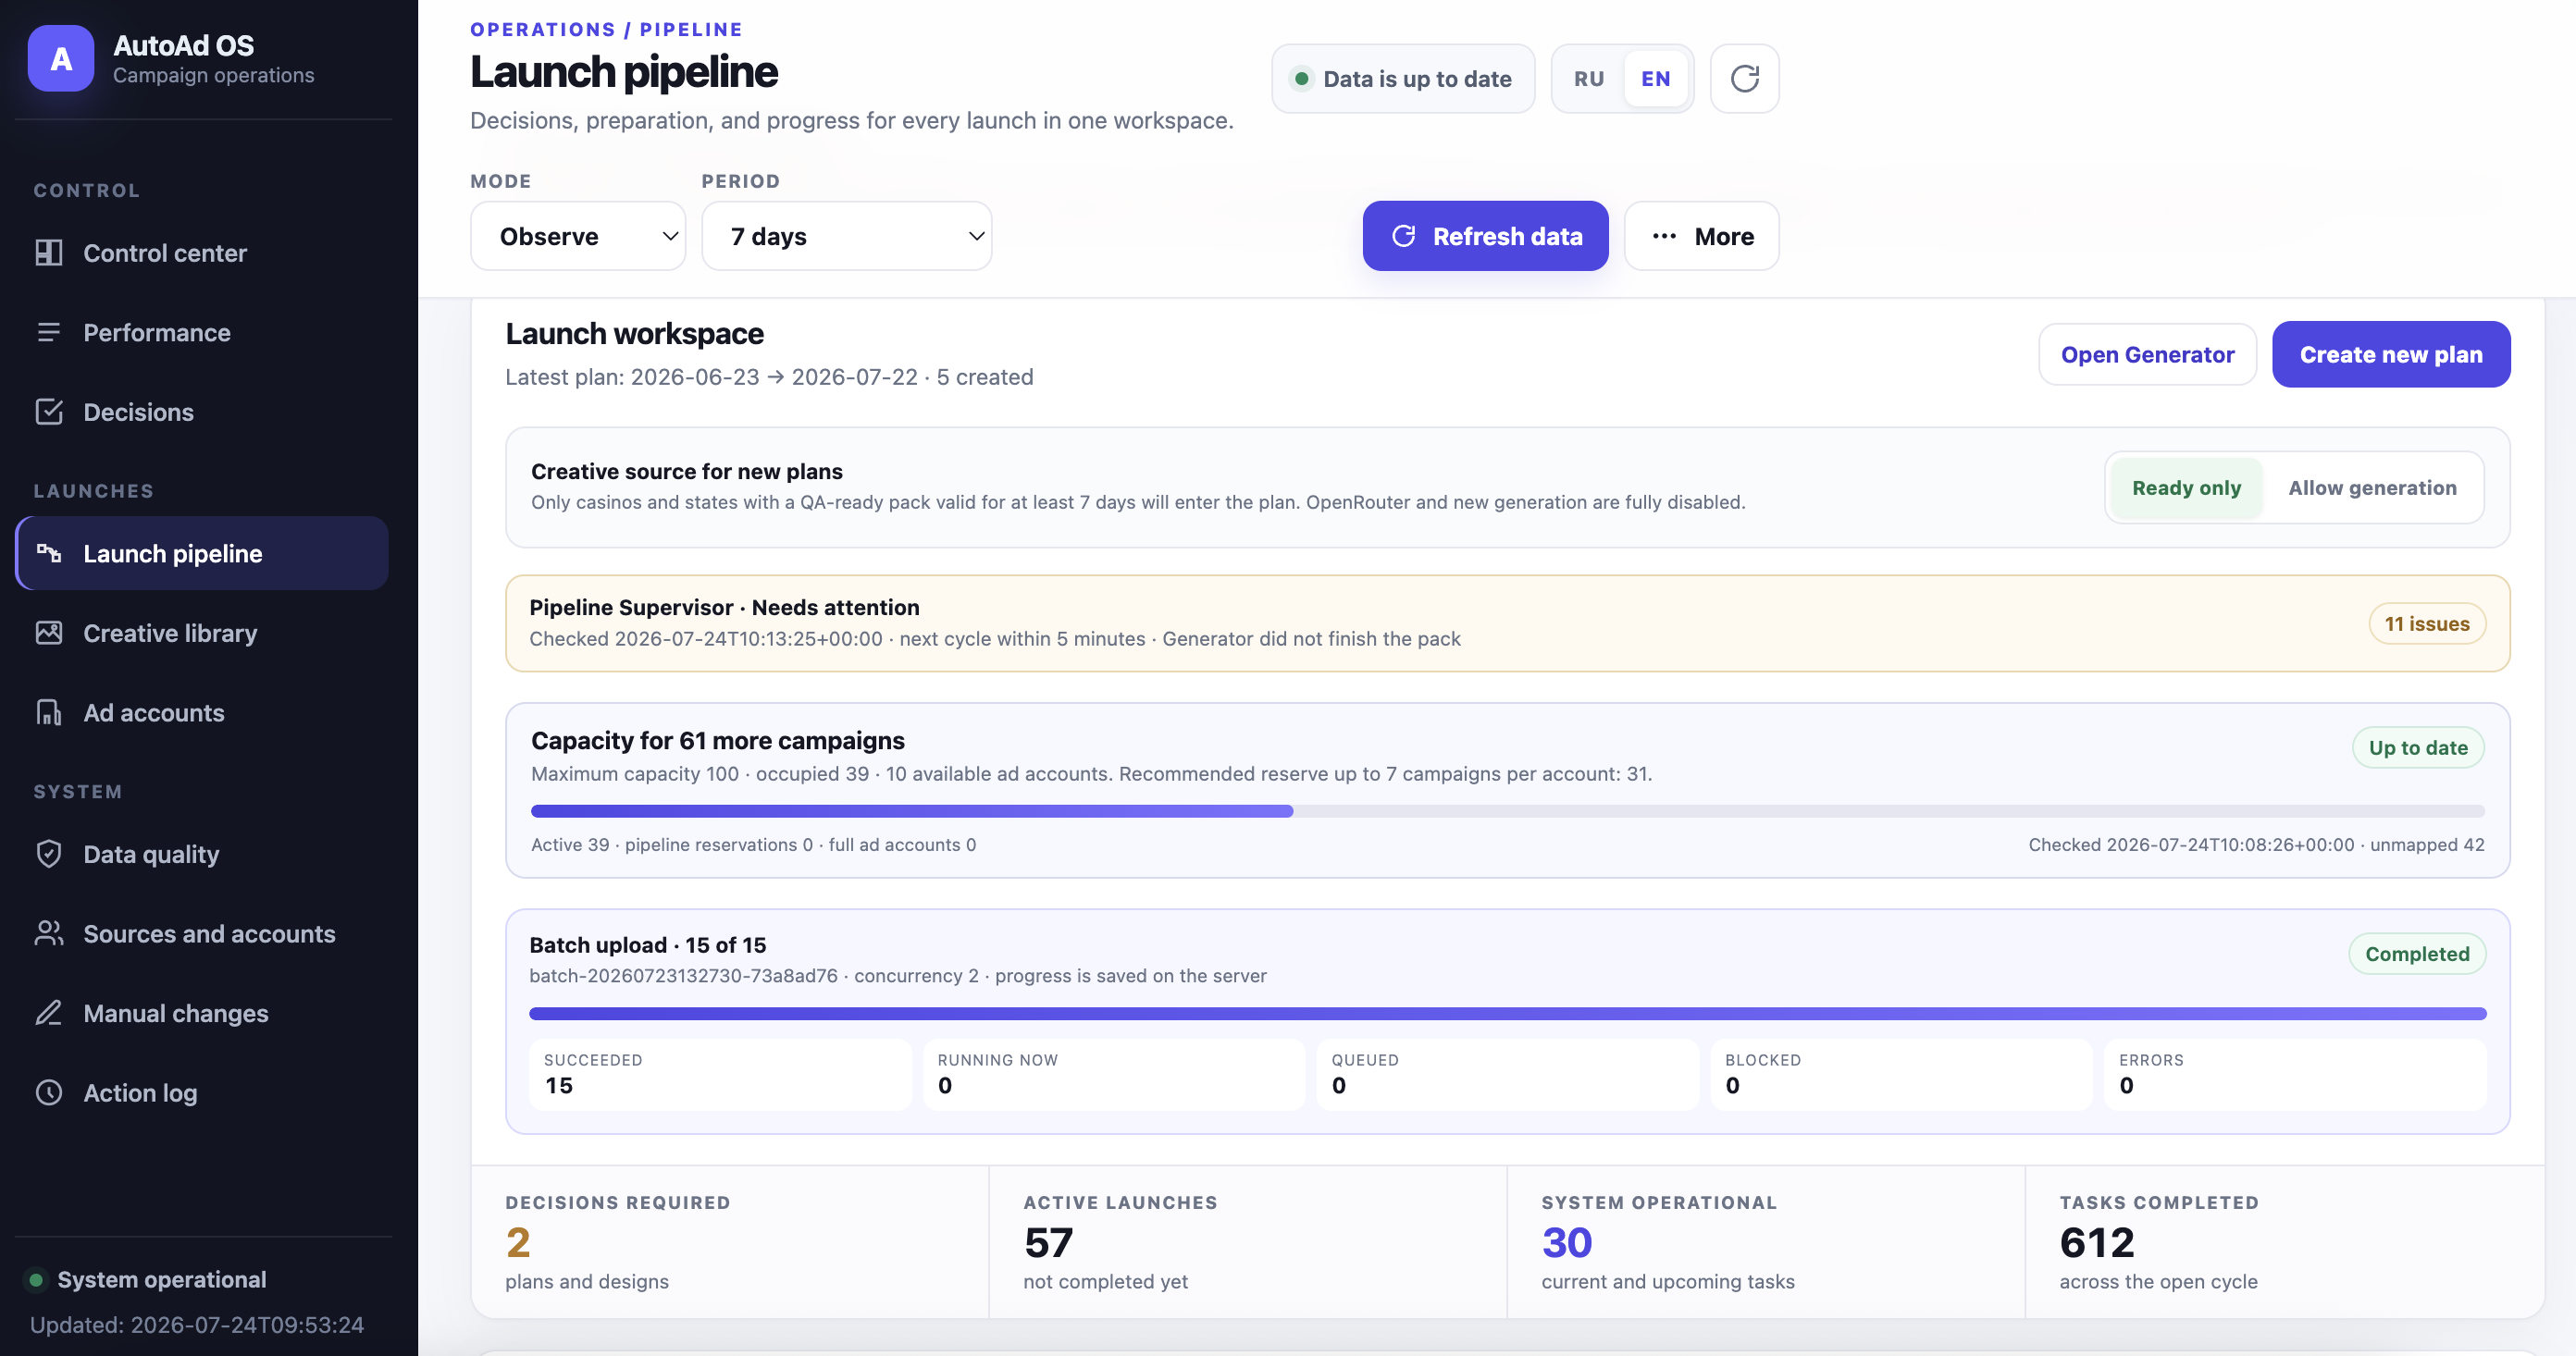Select Ready only creative source
The width and height of the screenshot is (2576, 1356).
2186,488
